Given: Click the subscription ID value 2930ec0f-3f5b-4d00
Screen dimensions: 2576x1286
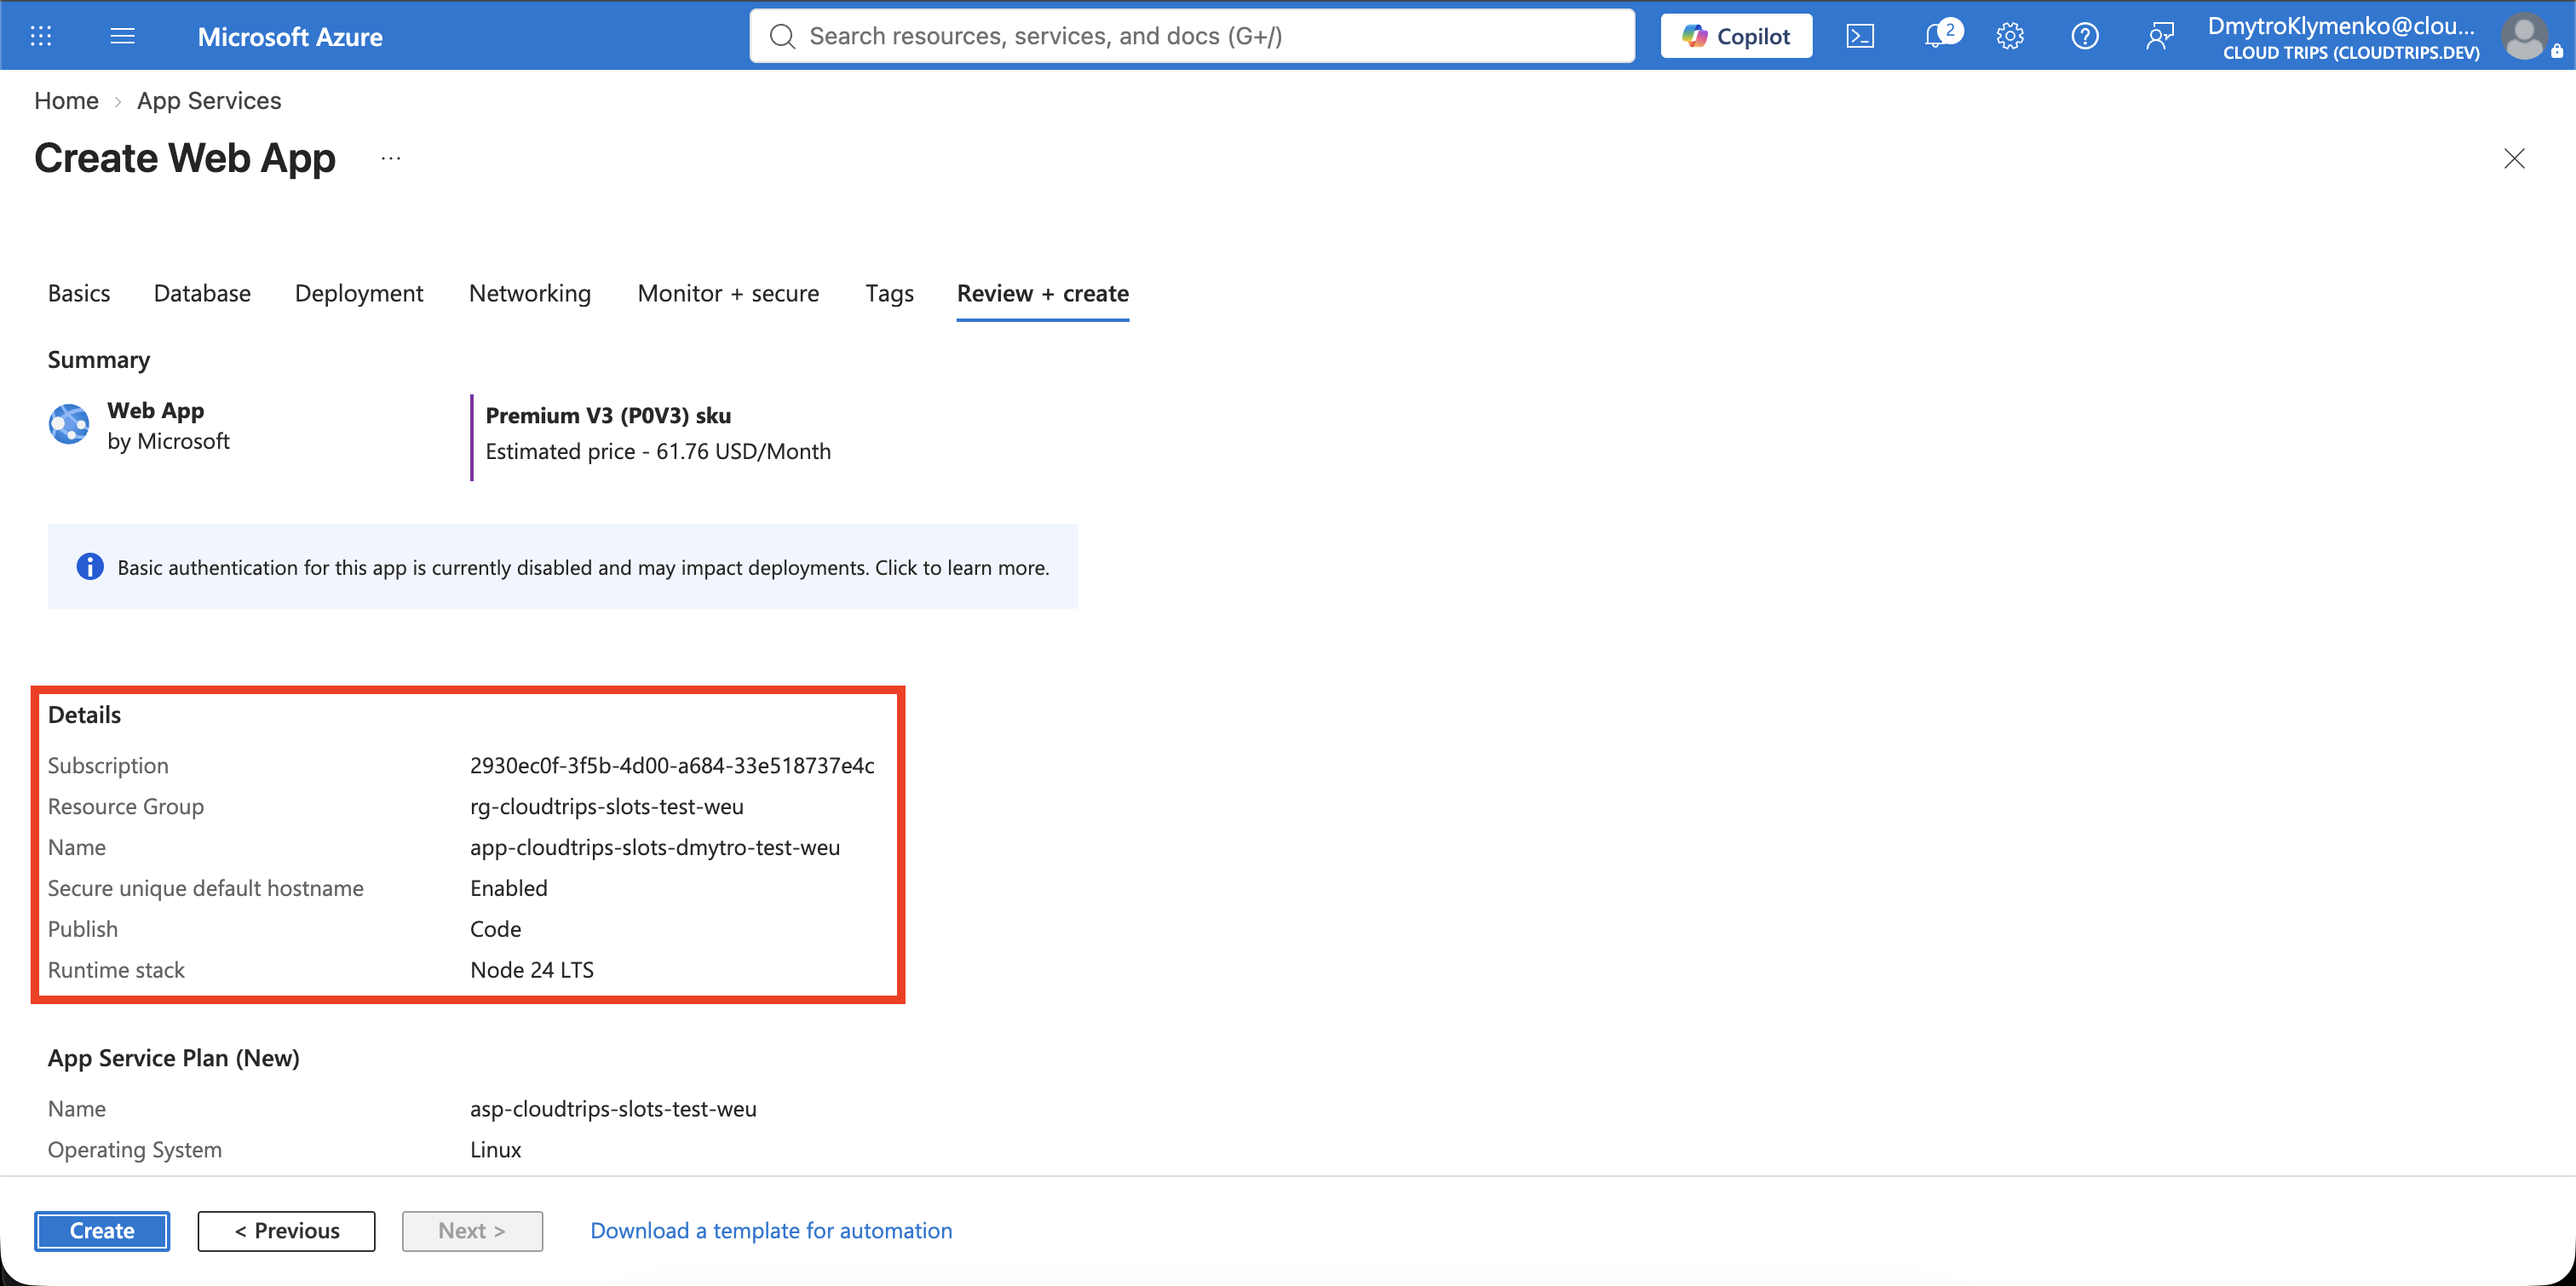Looking at the screenshot, I should point(672,766).
